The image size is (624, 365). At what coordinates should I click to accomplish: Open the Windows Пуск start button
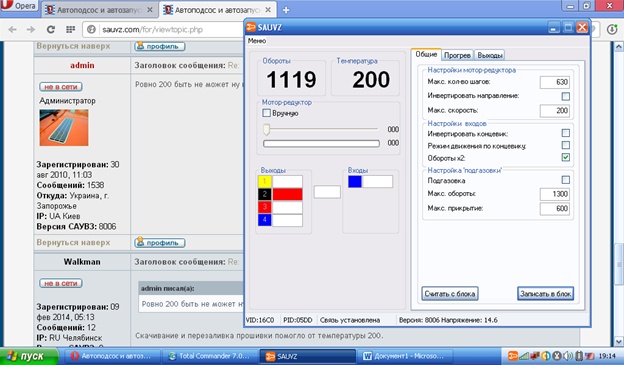pyautogui.click(x=29, y=356)
